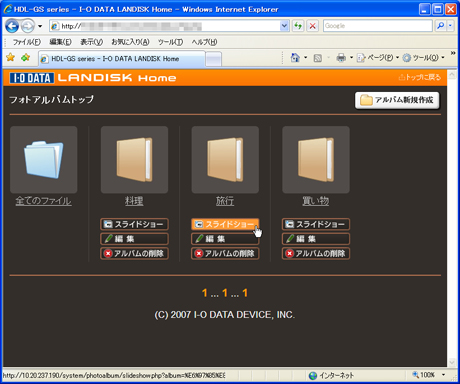Viewport: 460px width, 384px height.
Task: Click the Home icon in IE toolbar
Action: click(x=295, y=58)
